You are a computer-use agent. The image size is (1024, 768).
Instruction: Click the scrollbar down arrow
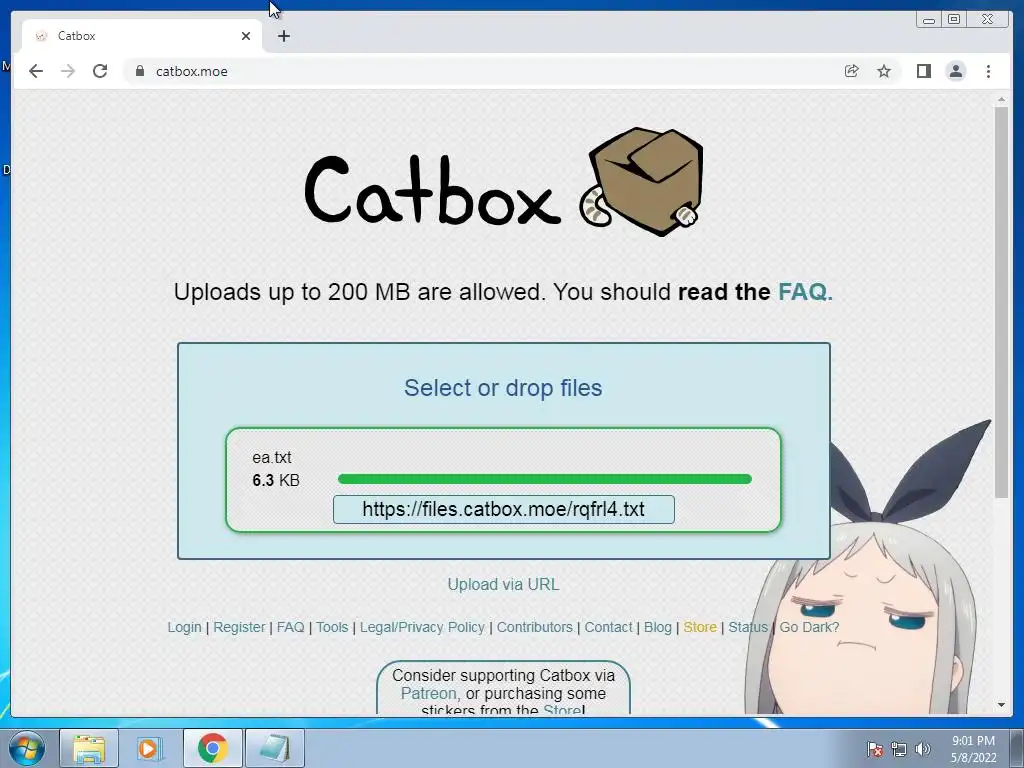coord(1001,705)
